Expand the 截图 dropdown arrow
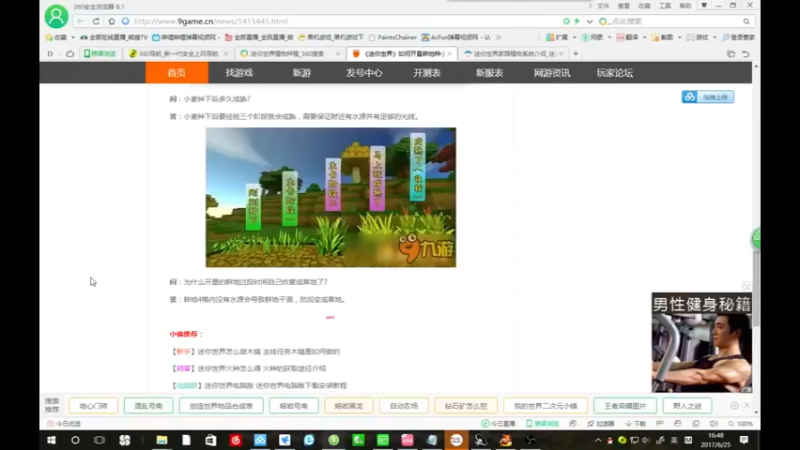The height and width of the screenshot is (450, 800). [680, 37]
